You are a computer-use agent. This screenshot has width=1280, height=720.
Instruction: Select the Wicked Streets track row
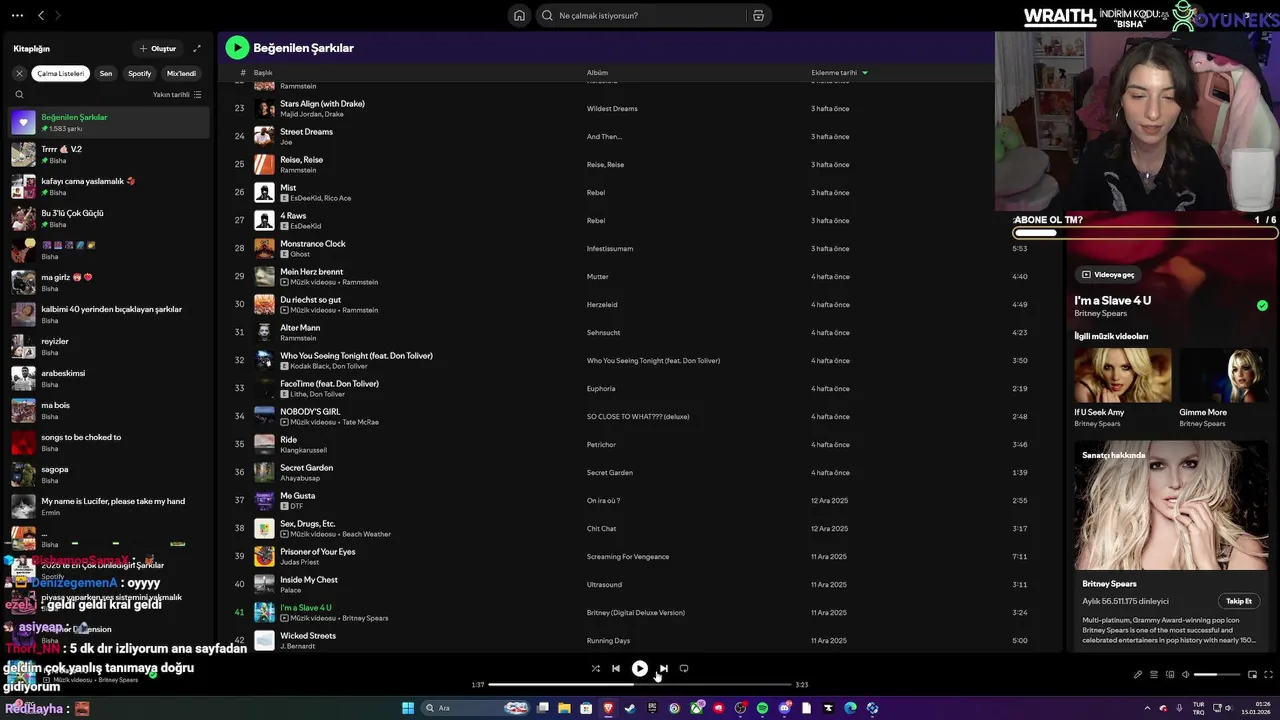click(x=639, y=640)
